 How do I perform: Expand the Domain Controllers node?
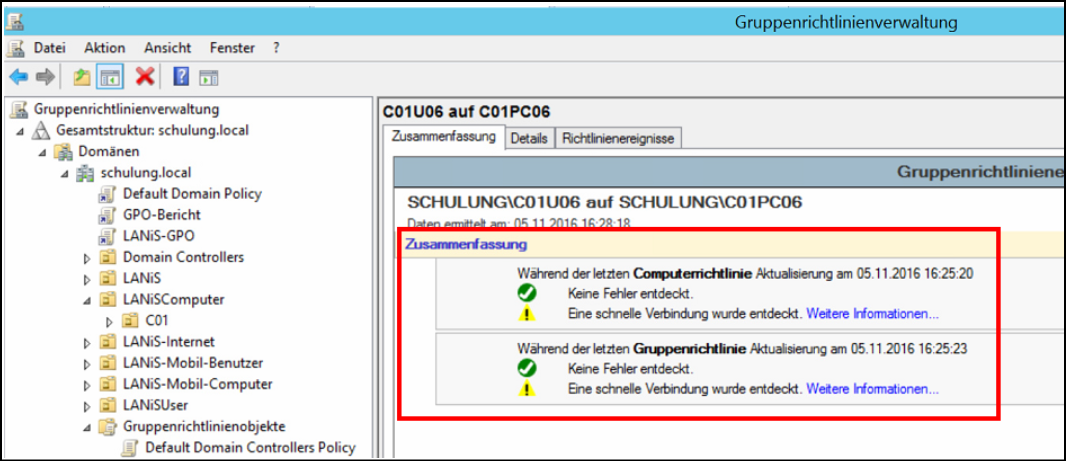click(87, 258)
